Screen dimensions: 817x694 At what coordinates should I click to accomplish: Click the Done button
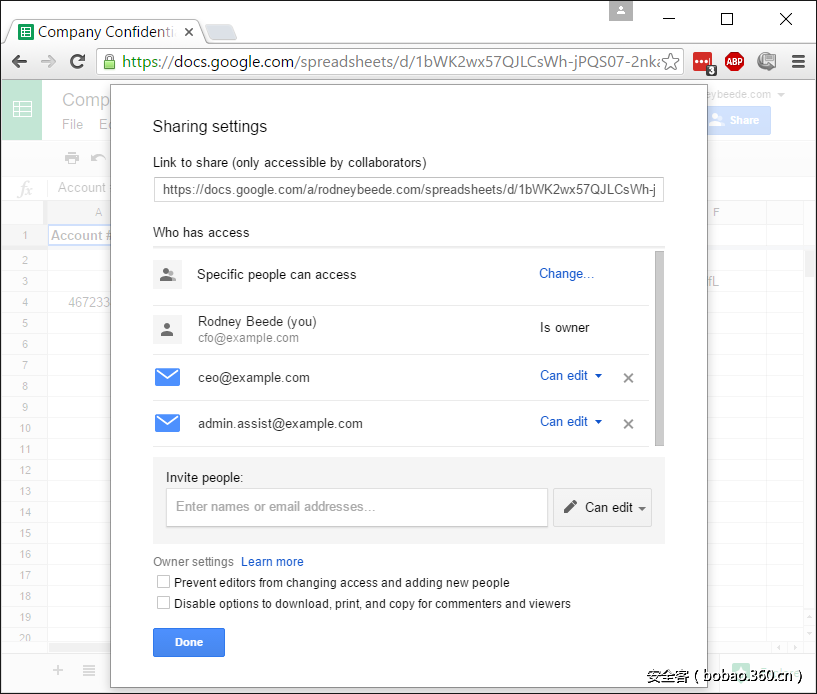pyautogui.click(x=188, y=642)
